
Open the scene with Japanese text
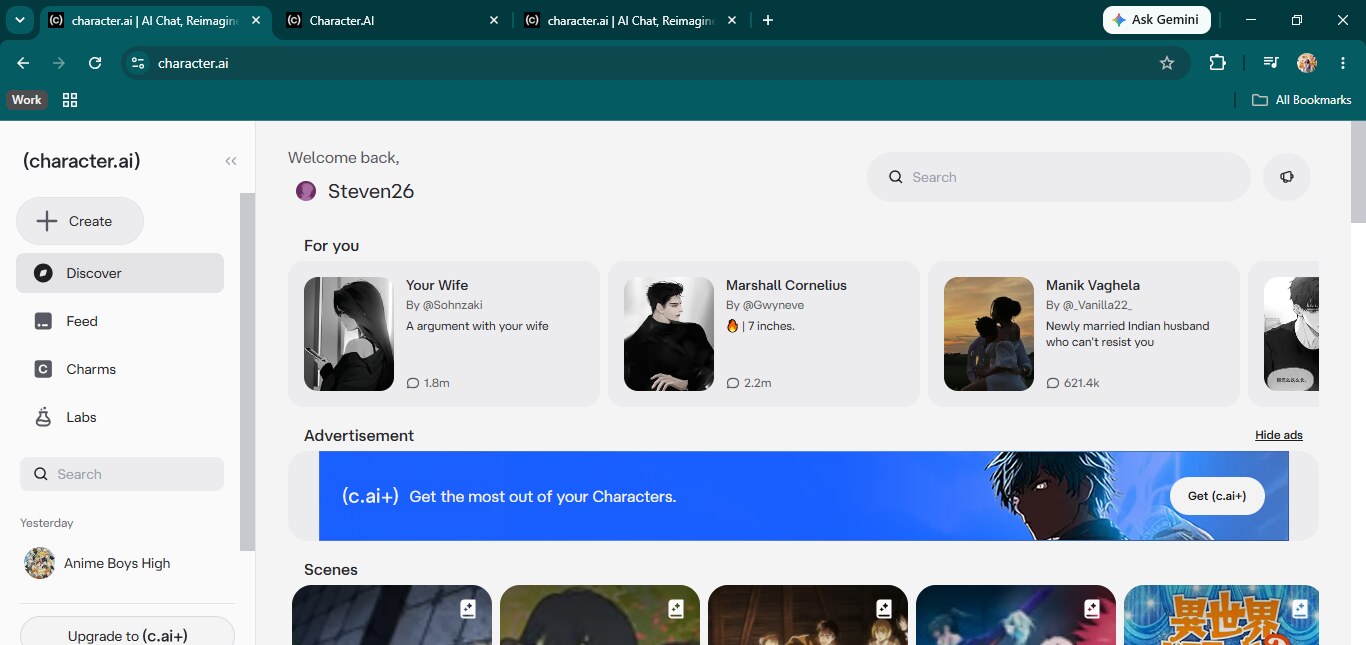[x=1221, y=615]
